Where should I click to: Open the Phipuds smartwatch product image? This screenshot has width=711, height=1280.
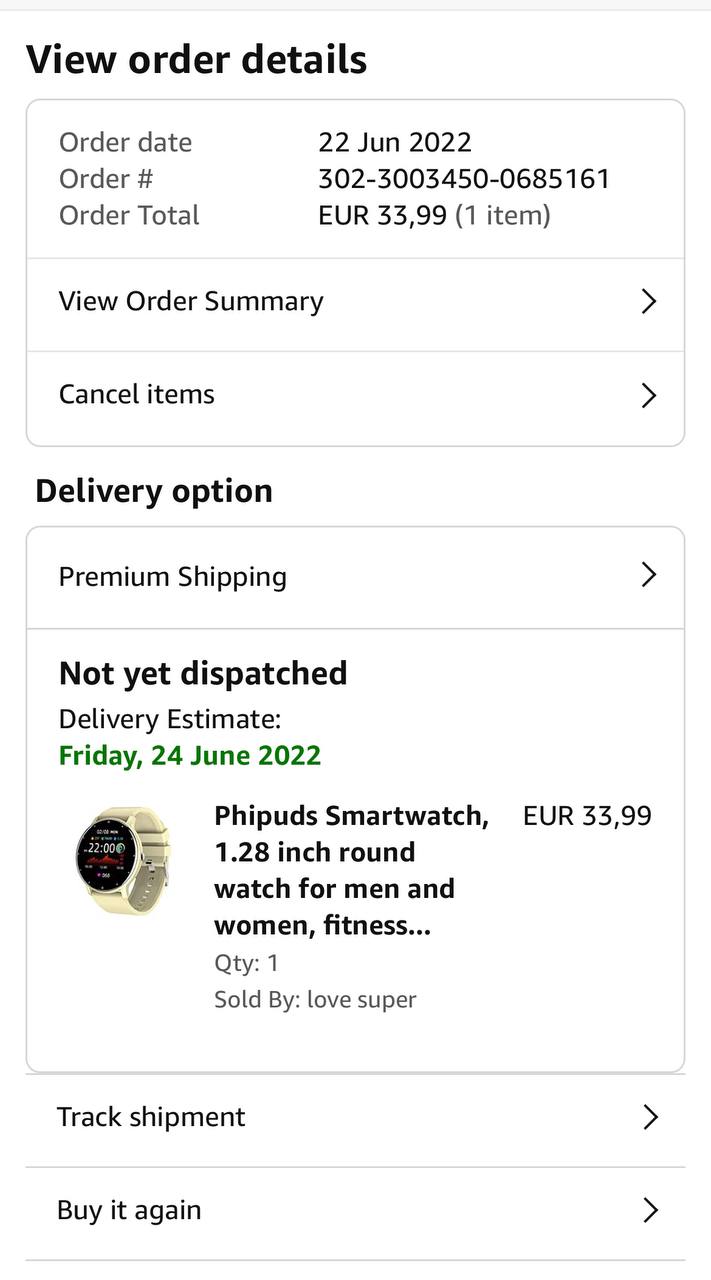point(124,860)
